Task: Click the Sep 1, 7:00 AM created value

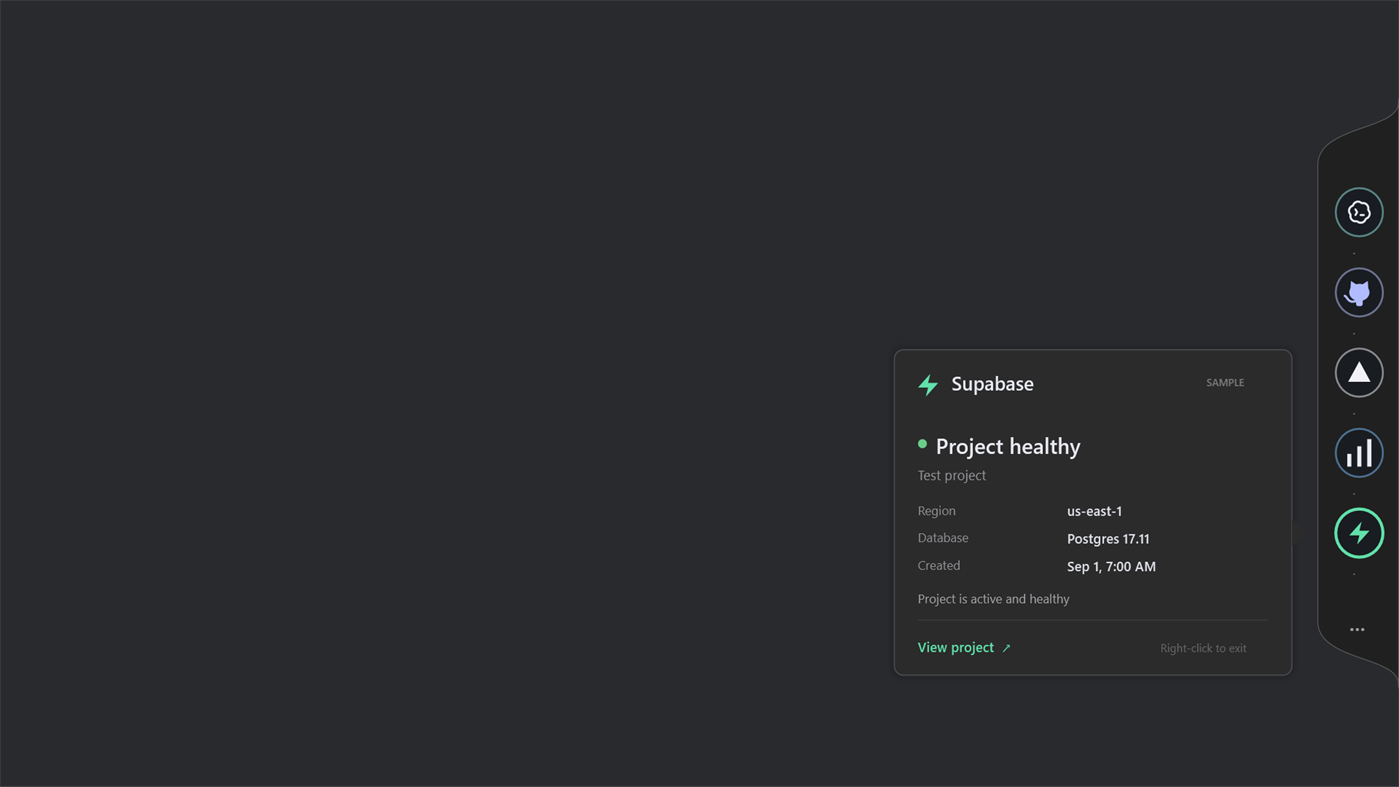Action: 1111,566
